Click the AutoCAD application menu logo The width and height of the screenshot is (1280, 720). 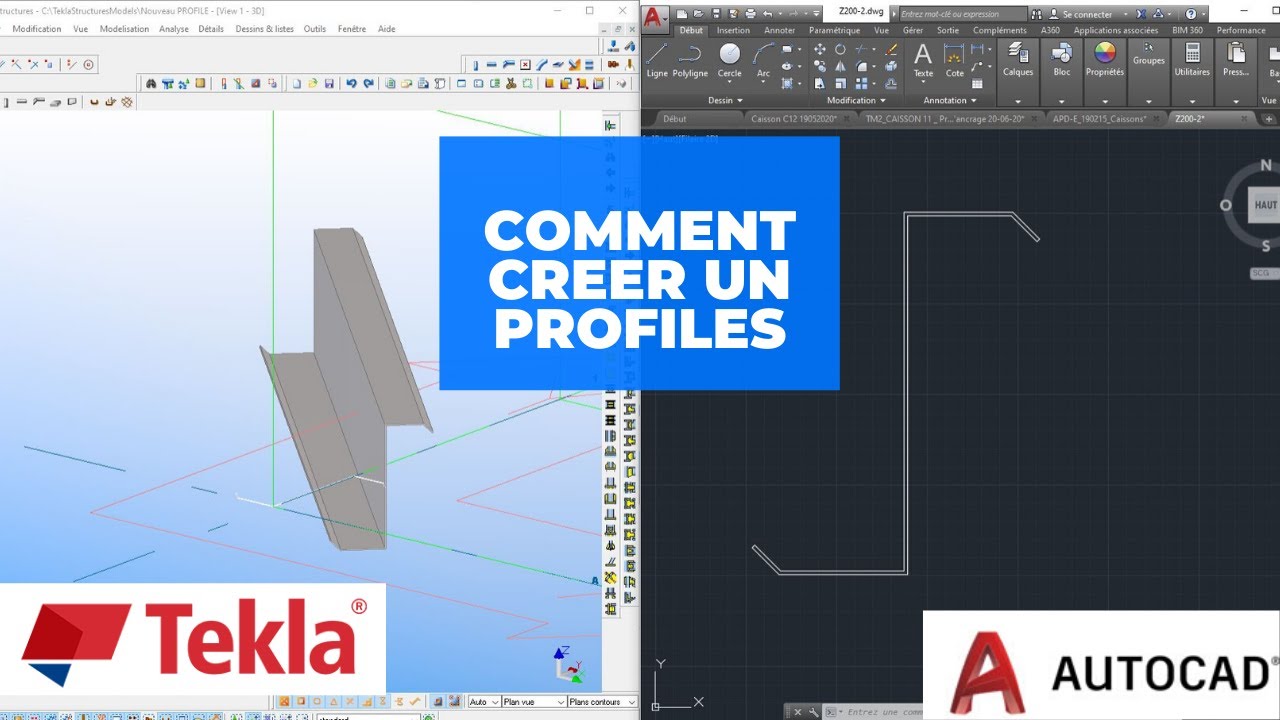[x=654, y=17]
